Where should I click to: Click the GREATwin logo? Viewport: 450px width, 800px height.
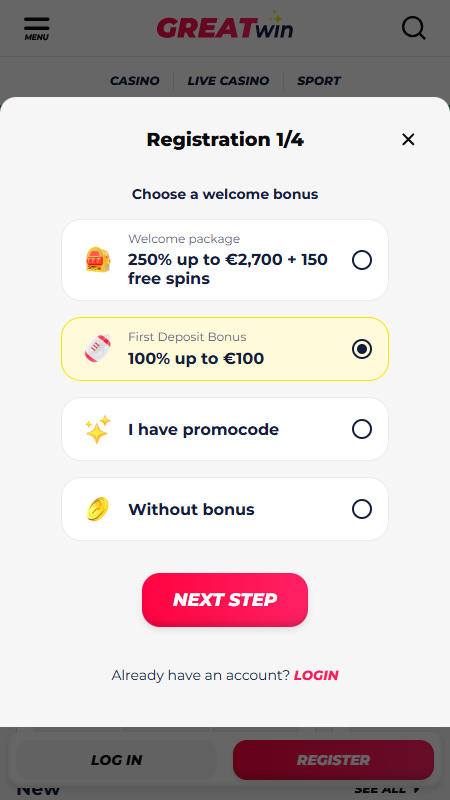[224, 26]
